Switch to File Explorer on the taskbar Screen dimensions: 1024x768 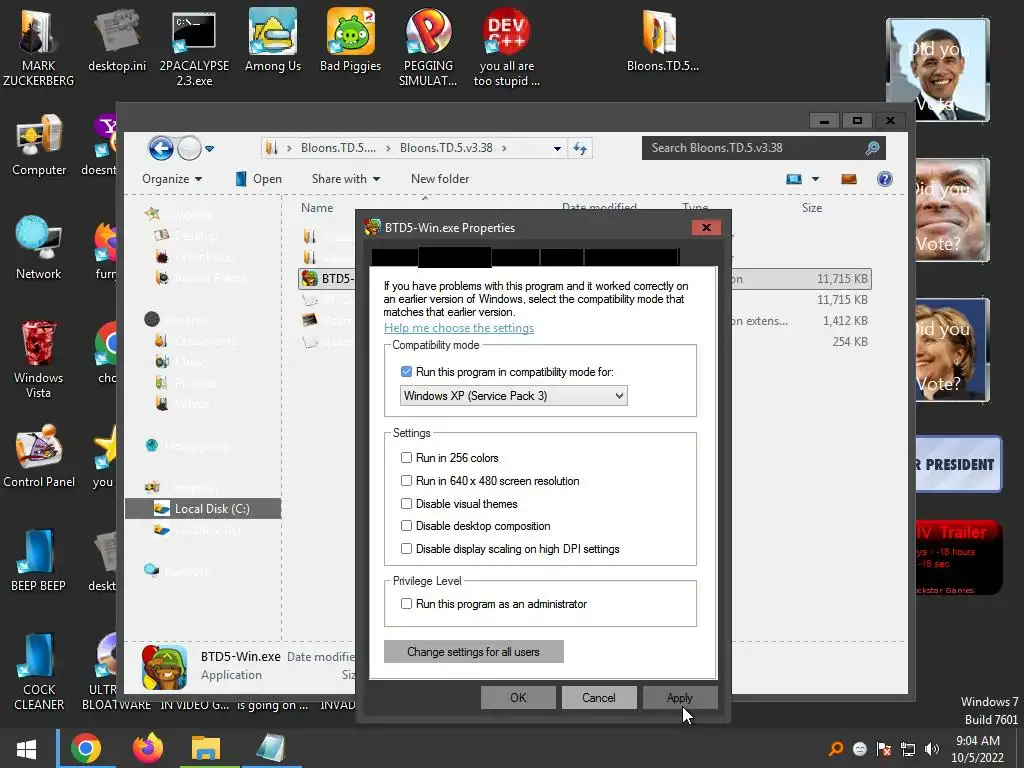click(x=206, y=748)
